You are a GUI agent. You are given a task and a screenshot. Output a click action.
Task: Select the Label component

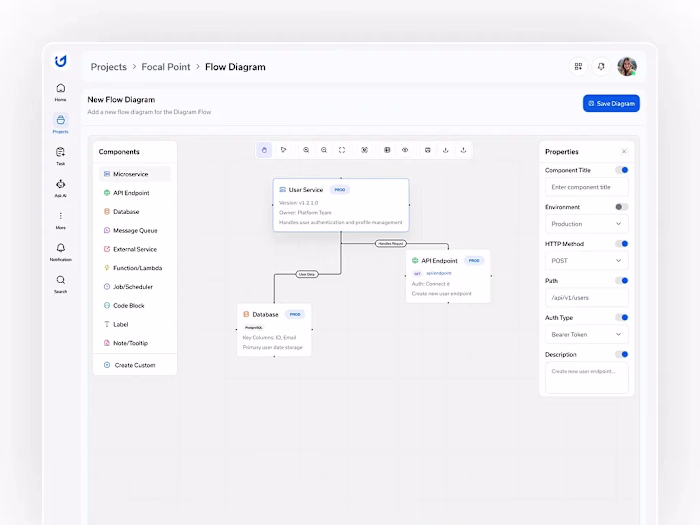point(135,324)
